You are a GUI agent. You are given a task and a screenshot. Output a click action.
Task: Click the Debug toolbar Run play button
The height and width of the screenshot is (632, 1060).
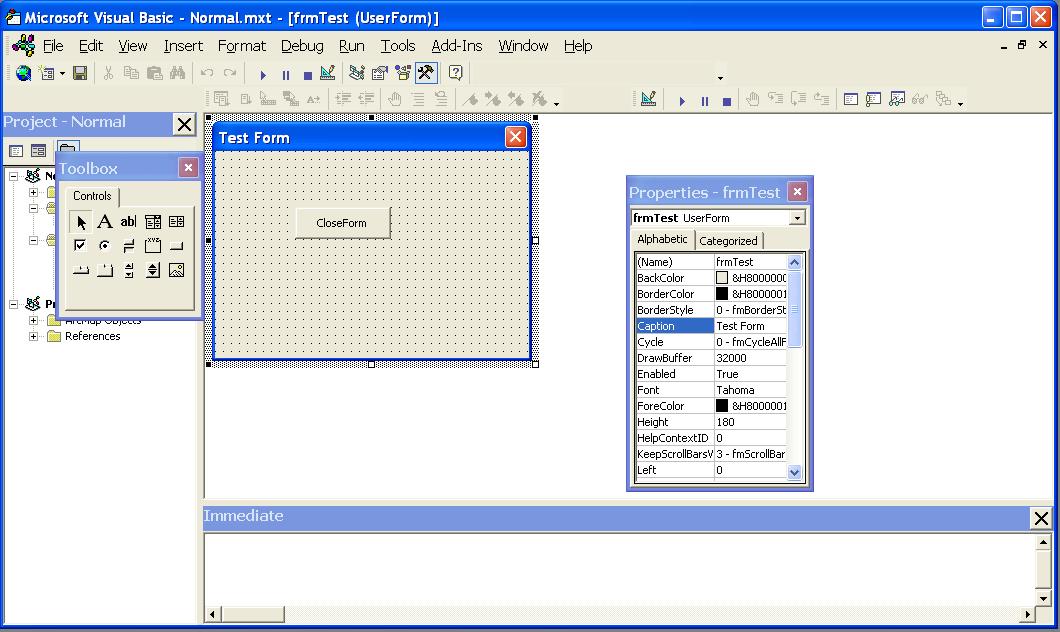coord(682,101)
